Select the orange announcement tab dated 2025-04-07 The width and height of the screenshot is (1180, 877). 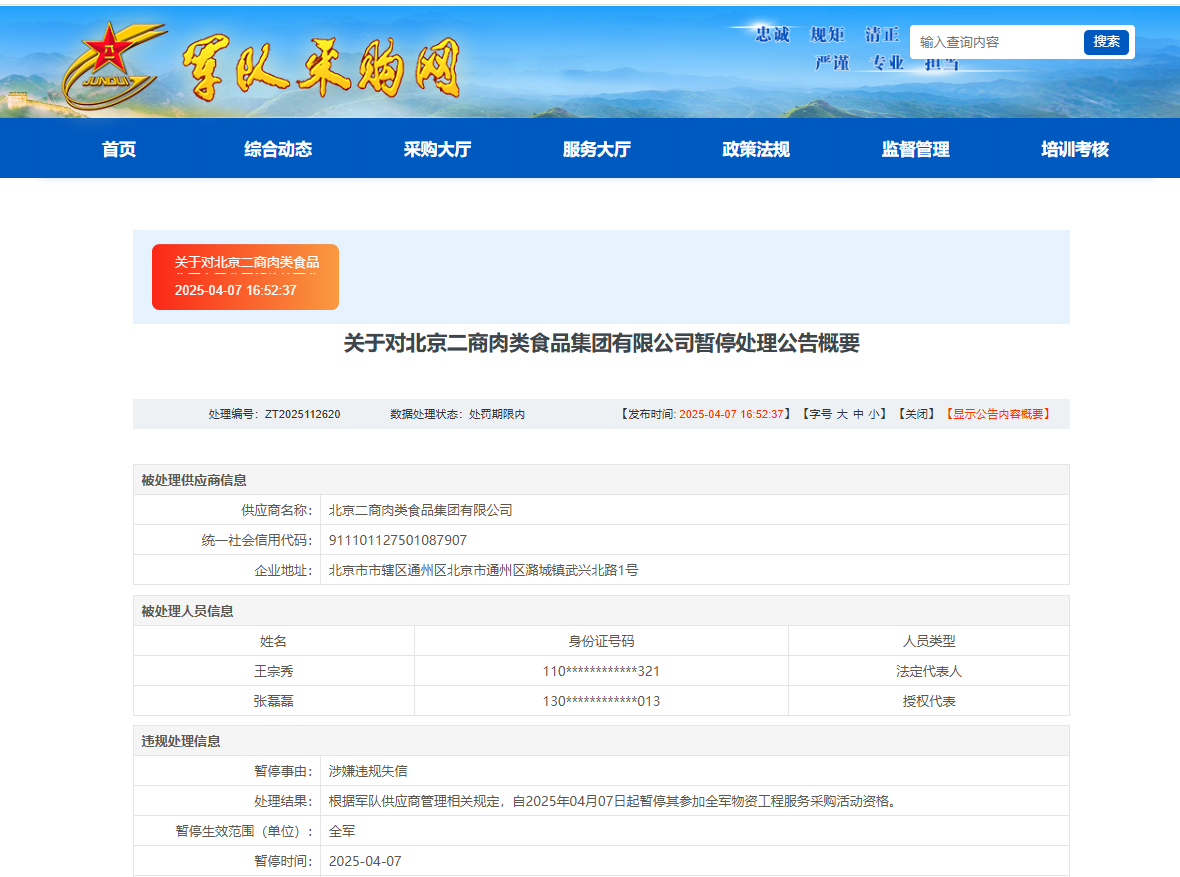[x=245, y=277]
